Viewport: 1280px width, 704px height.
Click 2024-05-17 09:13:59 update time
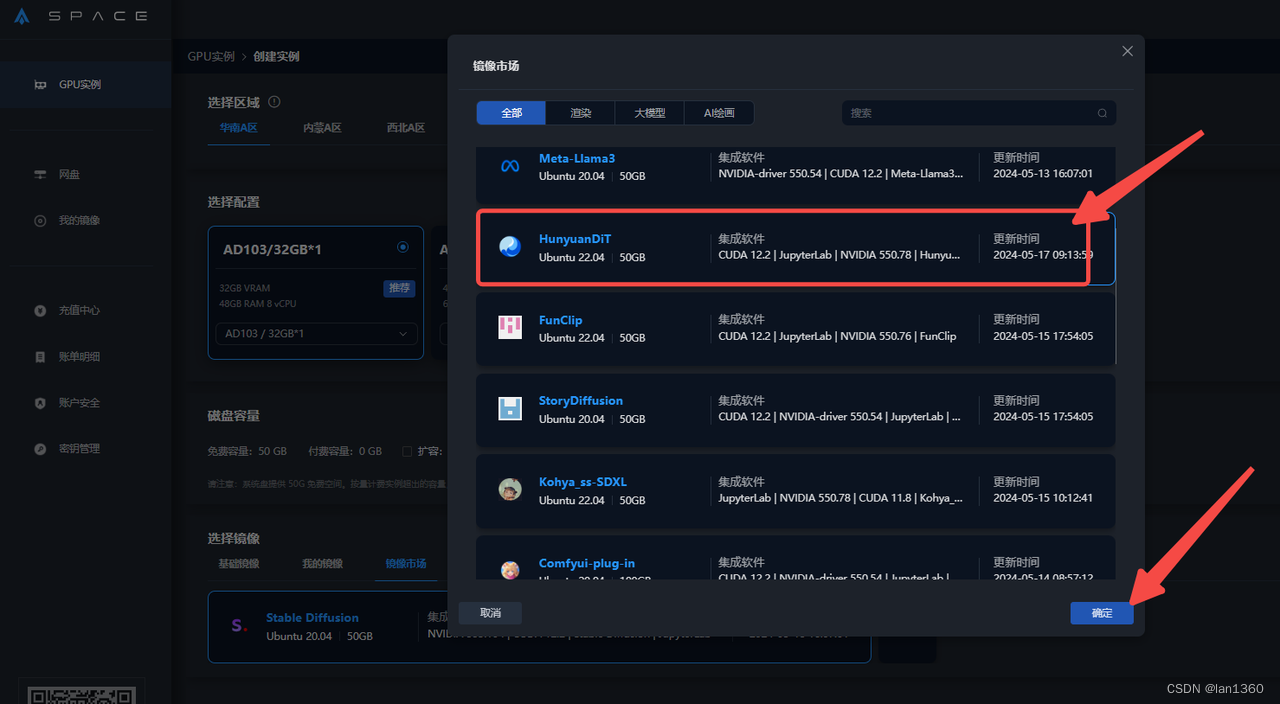pos(1043,255)
